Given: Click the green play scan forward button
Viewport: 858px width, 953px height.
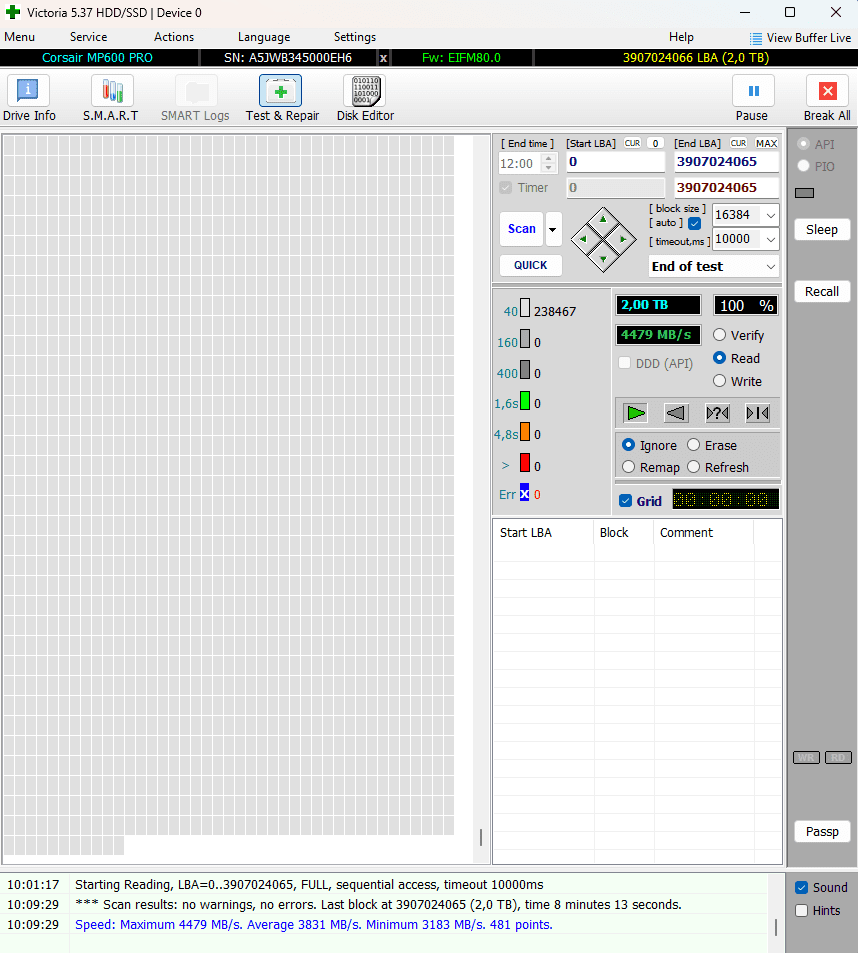Looking at the screenshot, I should [x=636, y=413].
